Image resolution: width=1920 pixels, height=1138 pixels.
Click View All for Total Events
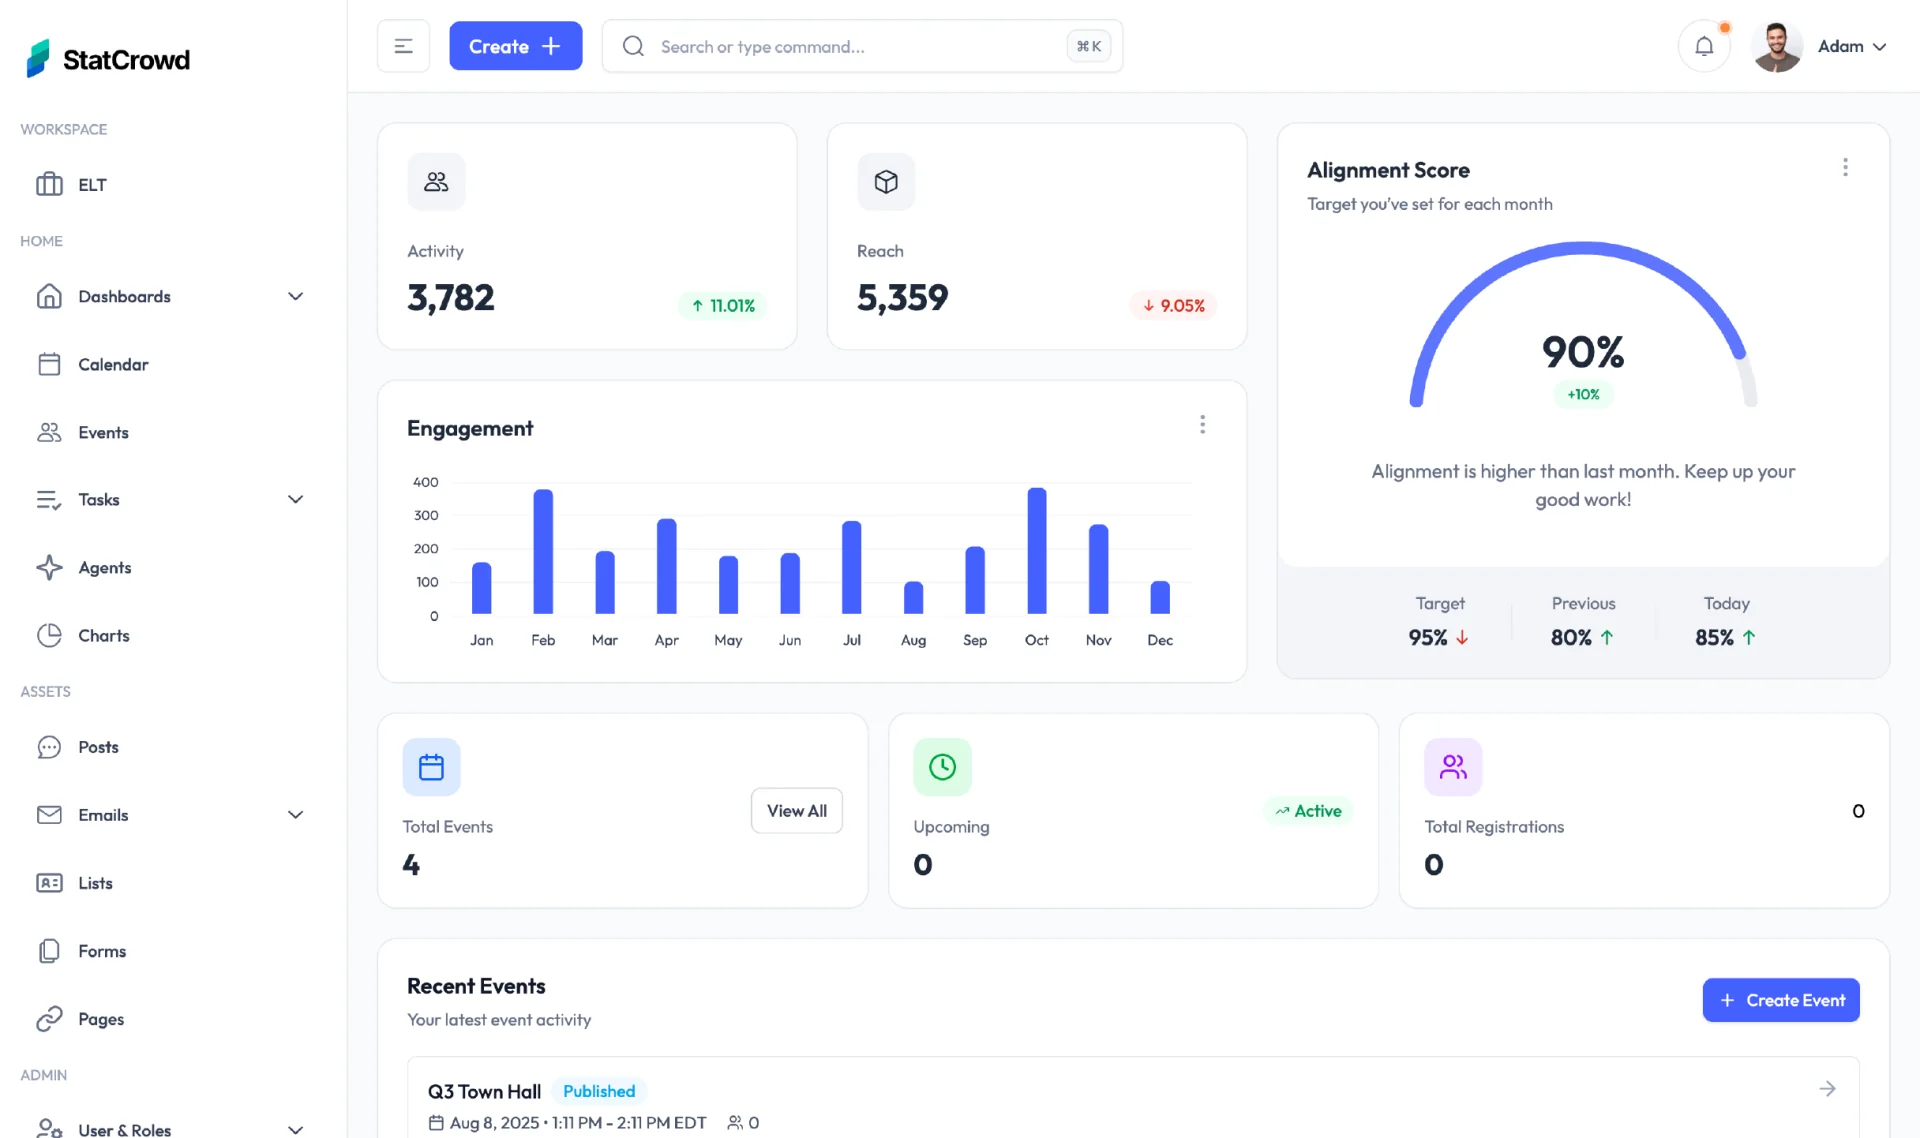pos(796,810)
